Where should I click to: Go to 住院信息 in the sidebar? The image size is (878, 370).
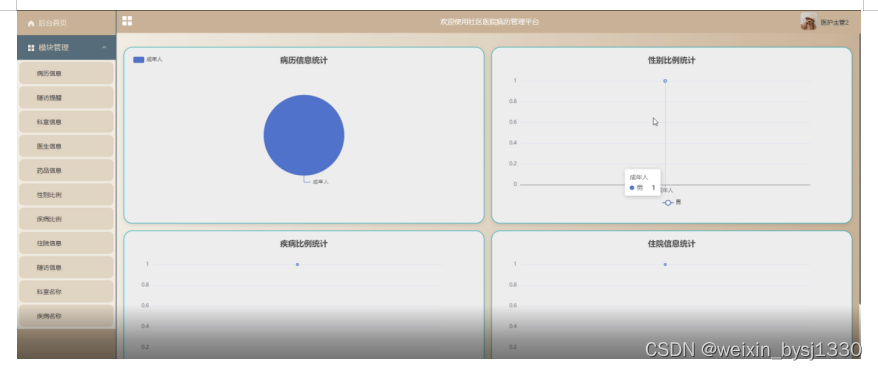point(66,243)
